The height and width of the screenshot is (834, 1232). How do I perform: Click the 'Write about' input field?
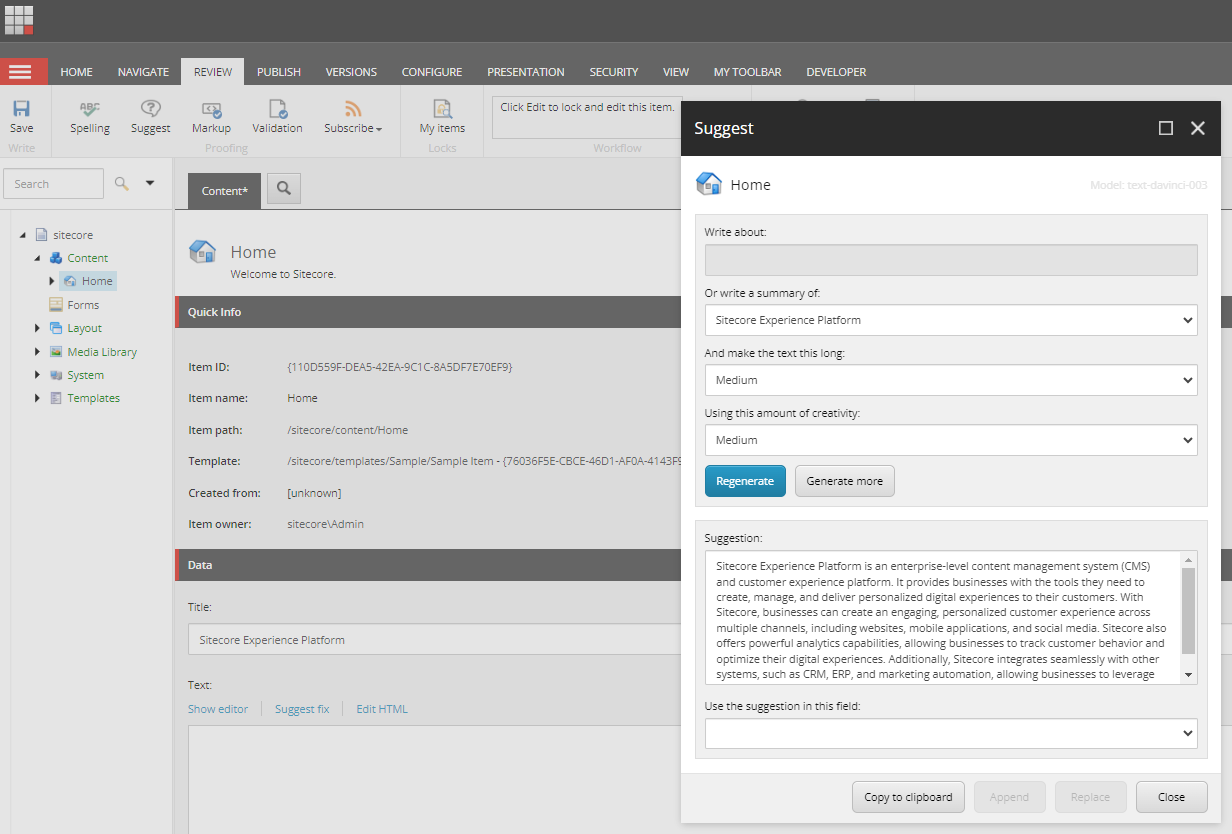click(x=950, y=260)
